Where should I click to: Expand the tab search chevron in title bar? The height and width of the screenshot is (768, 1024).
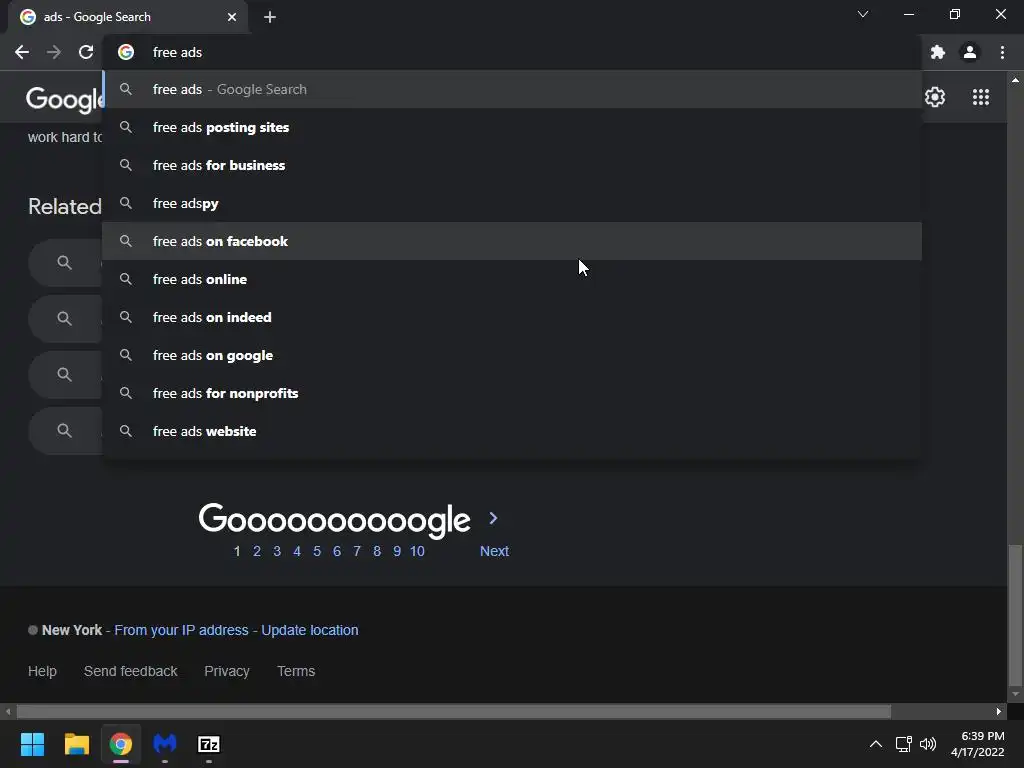[x=863, y=14]
